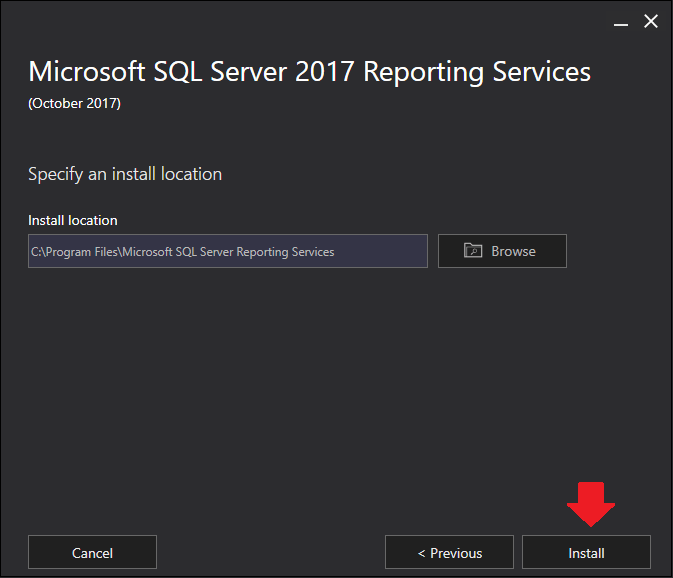This screenshot has height=578, width=673.
Task: Click 'Program Files' in the install path
Action: (x=82, y=252)
